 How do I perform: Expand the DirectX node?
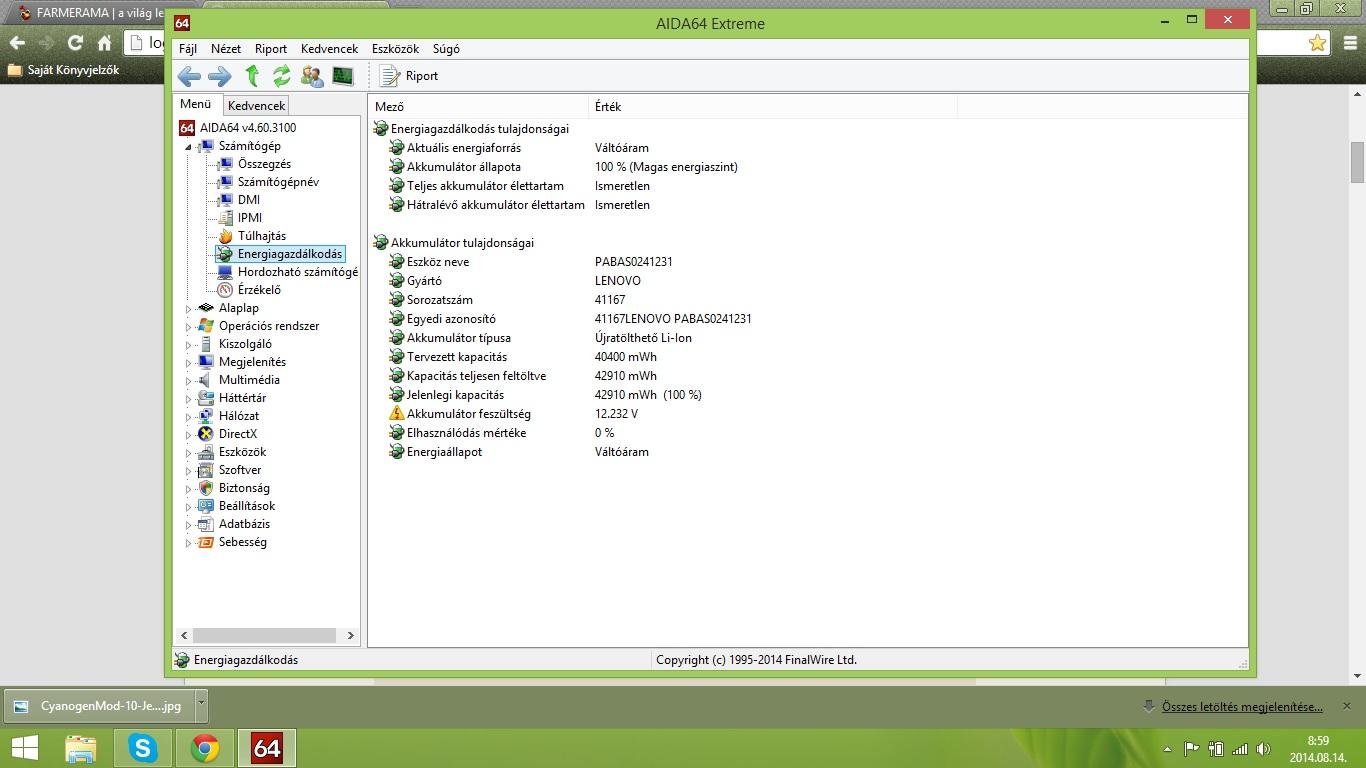[188, 435]
